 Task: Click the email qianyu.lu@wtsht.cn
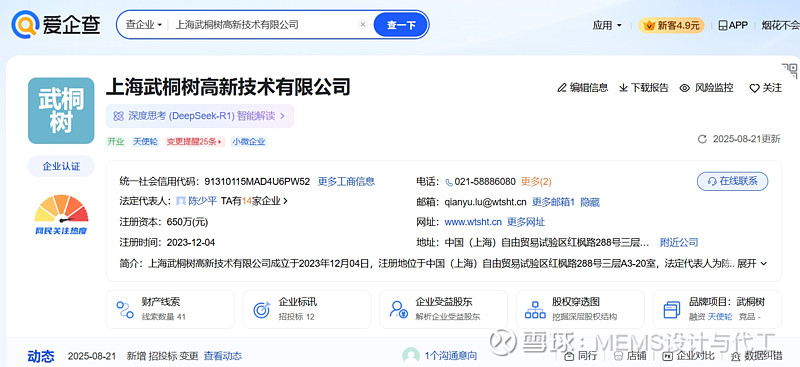coord(485,202)
